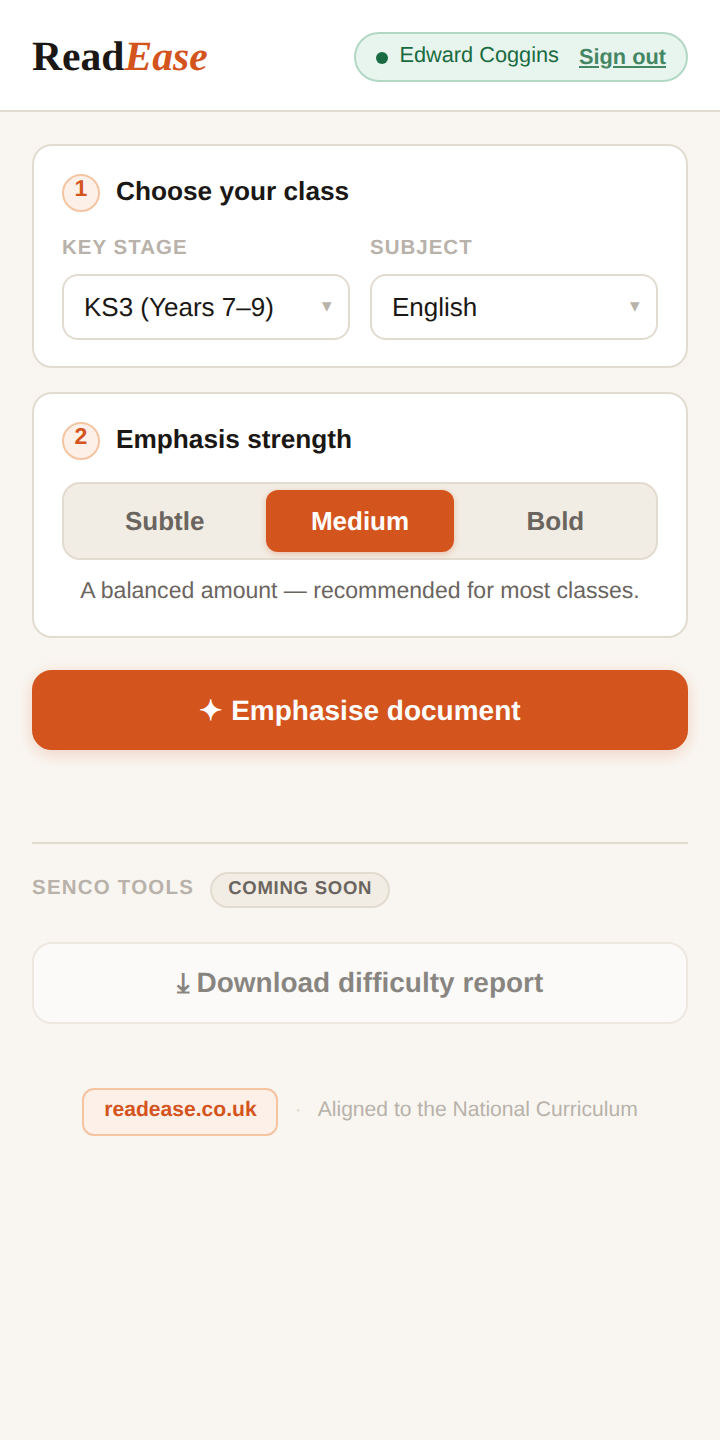Open the readease.co.uk link

180,1111
